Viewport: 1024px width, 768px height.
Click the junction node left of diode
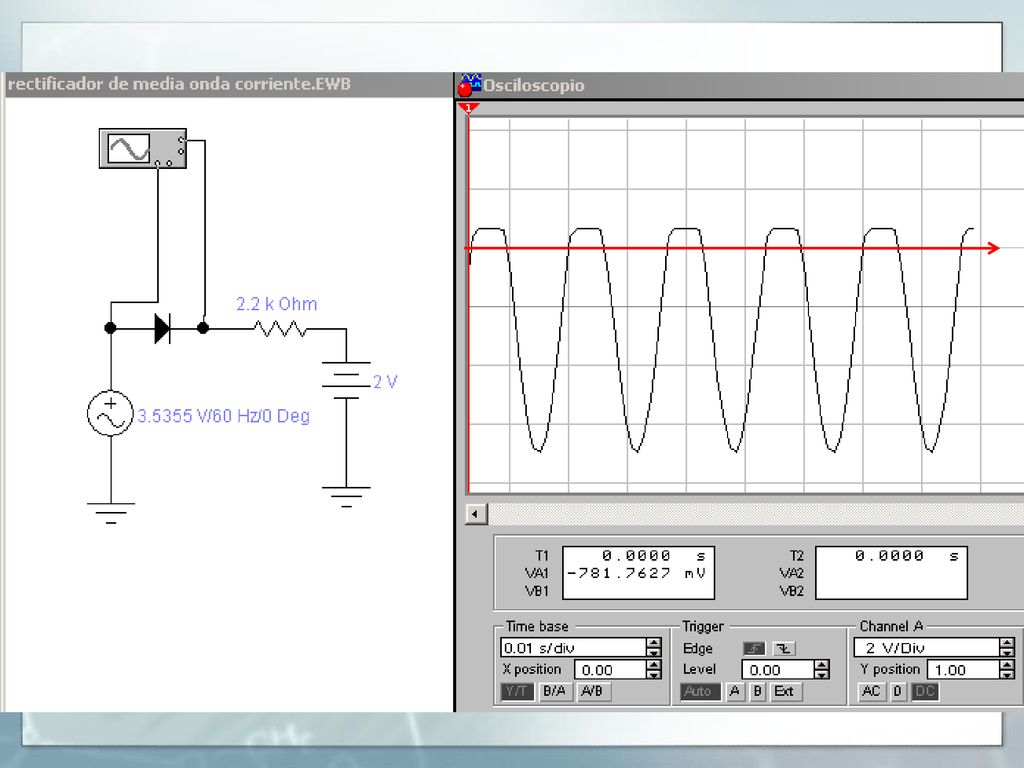(x=110, y=328)
